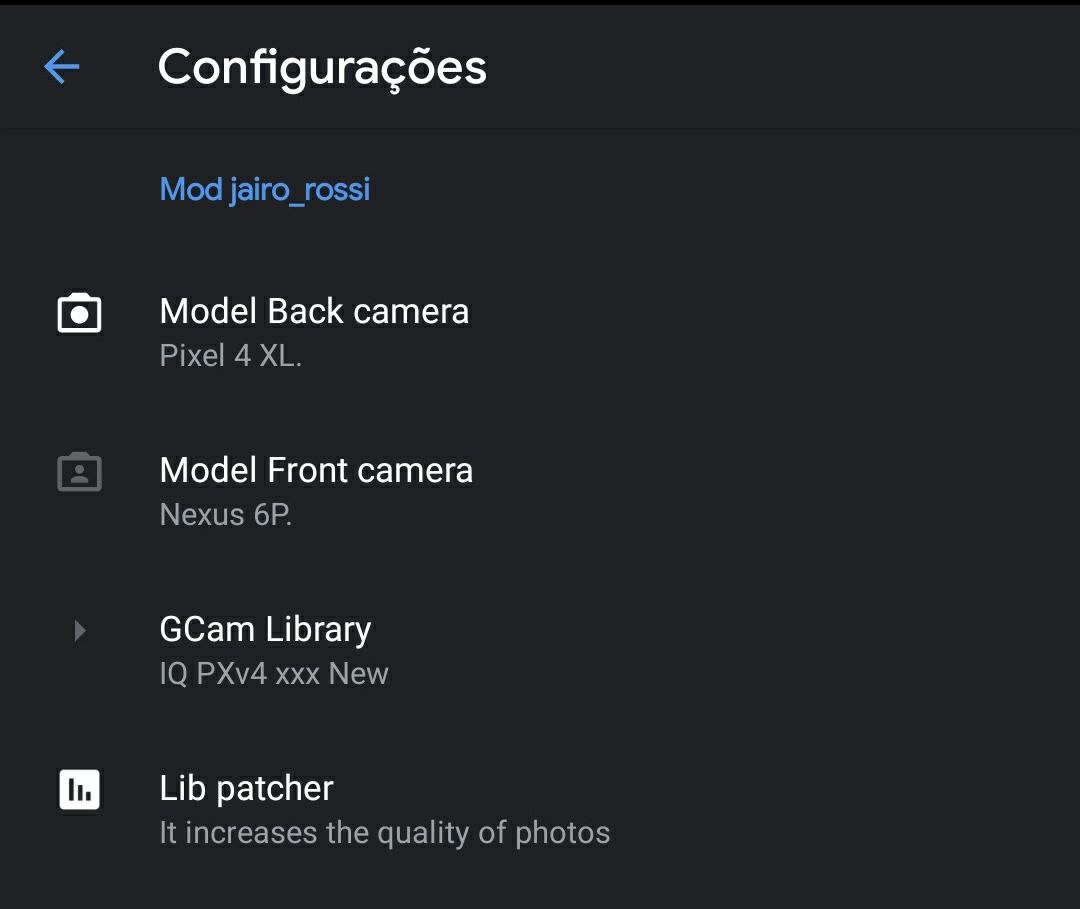Tap the Lib patcher chart icon
The image size is (1080, 909).
pyautogui.click(x=79, y=789)
